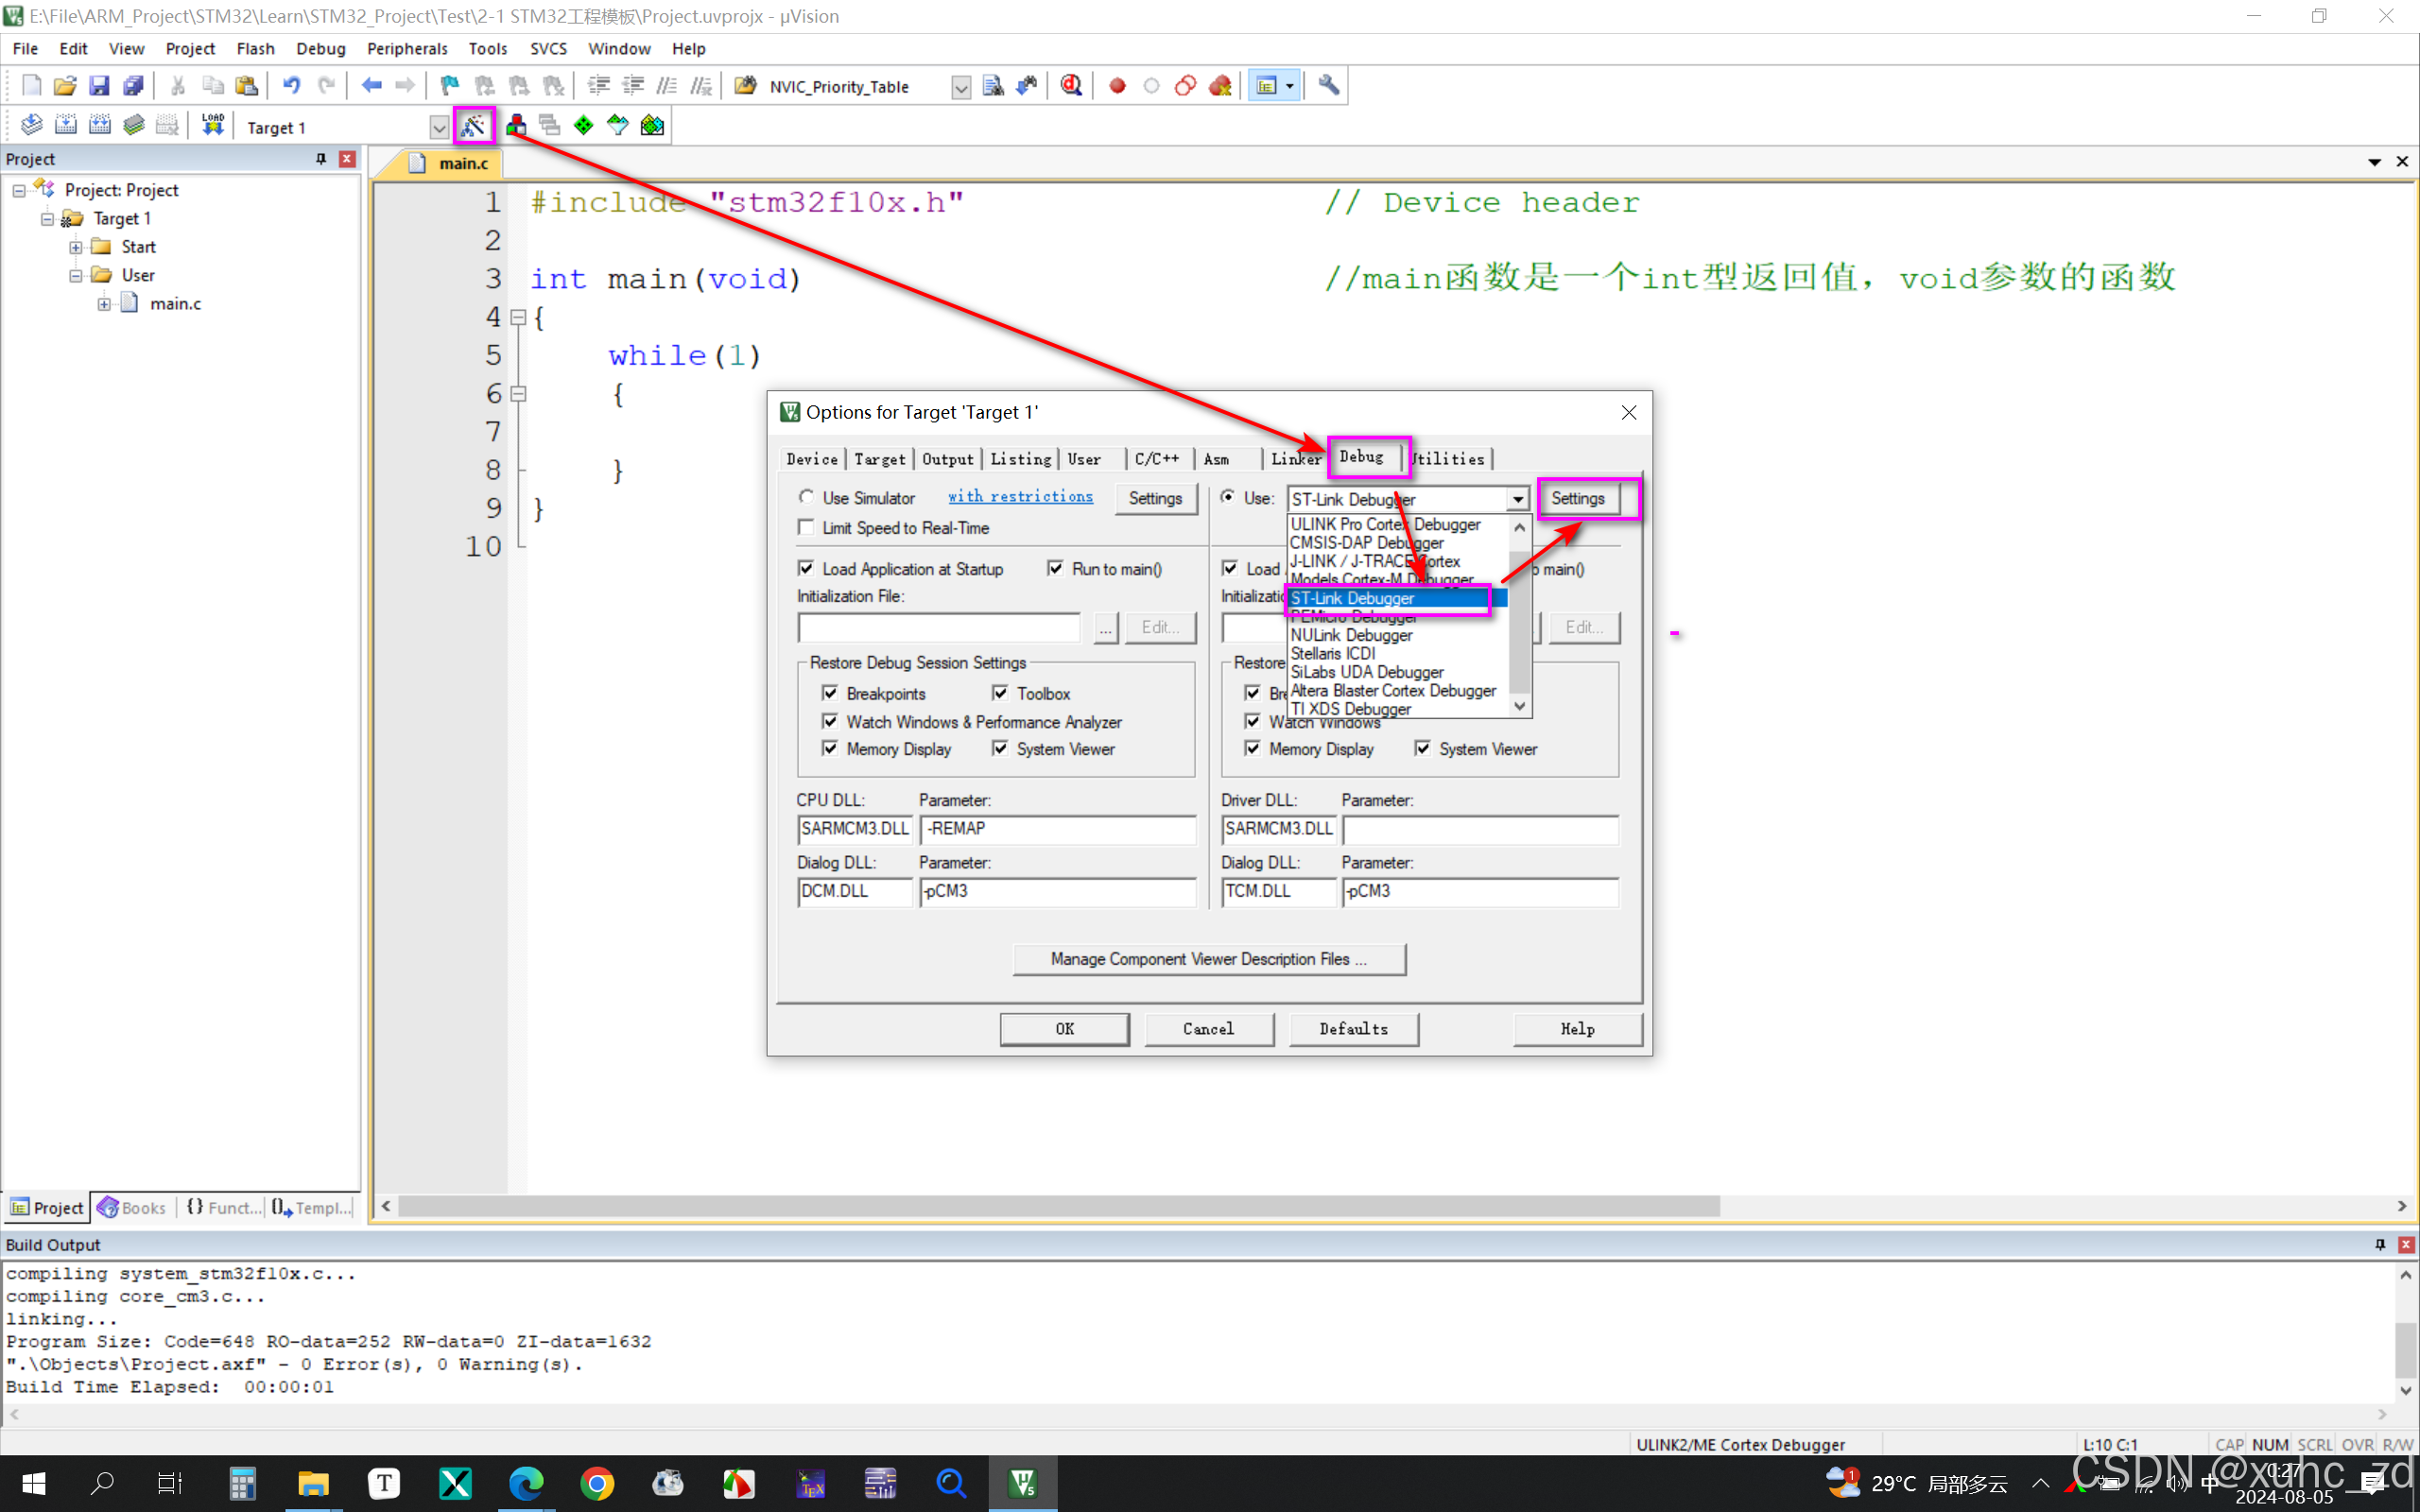
Task: Select NULink Debugger in the dropdown list
Action: [1350, 635]
